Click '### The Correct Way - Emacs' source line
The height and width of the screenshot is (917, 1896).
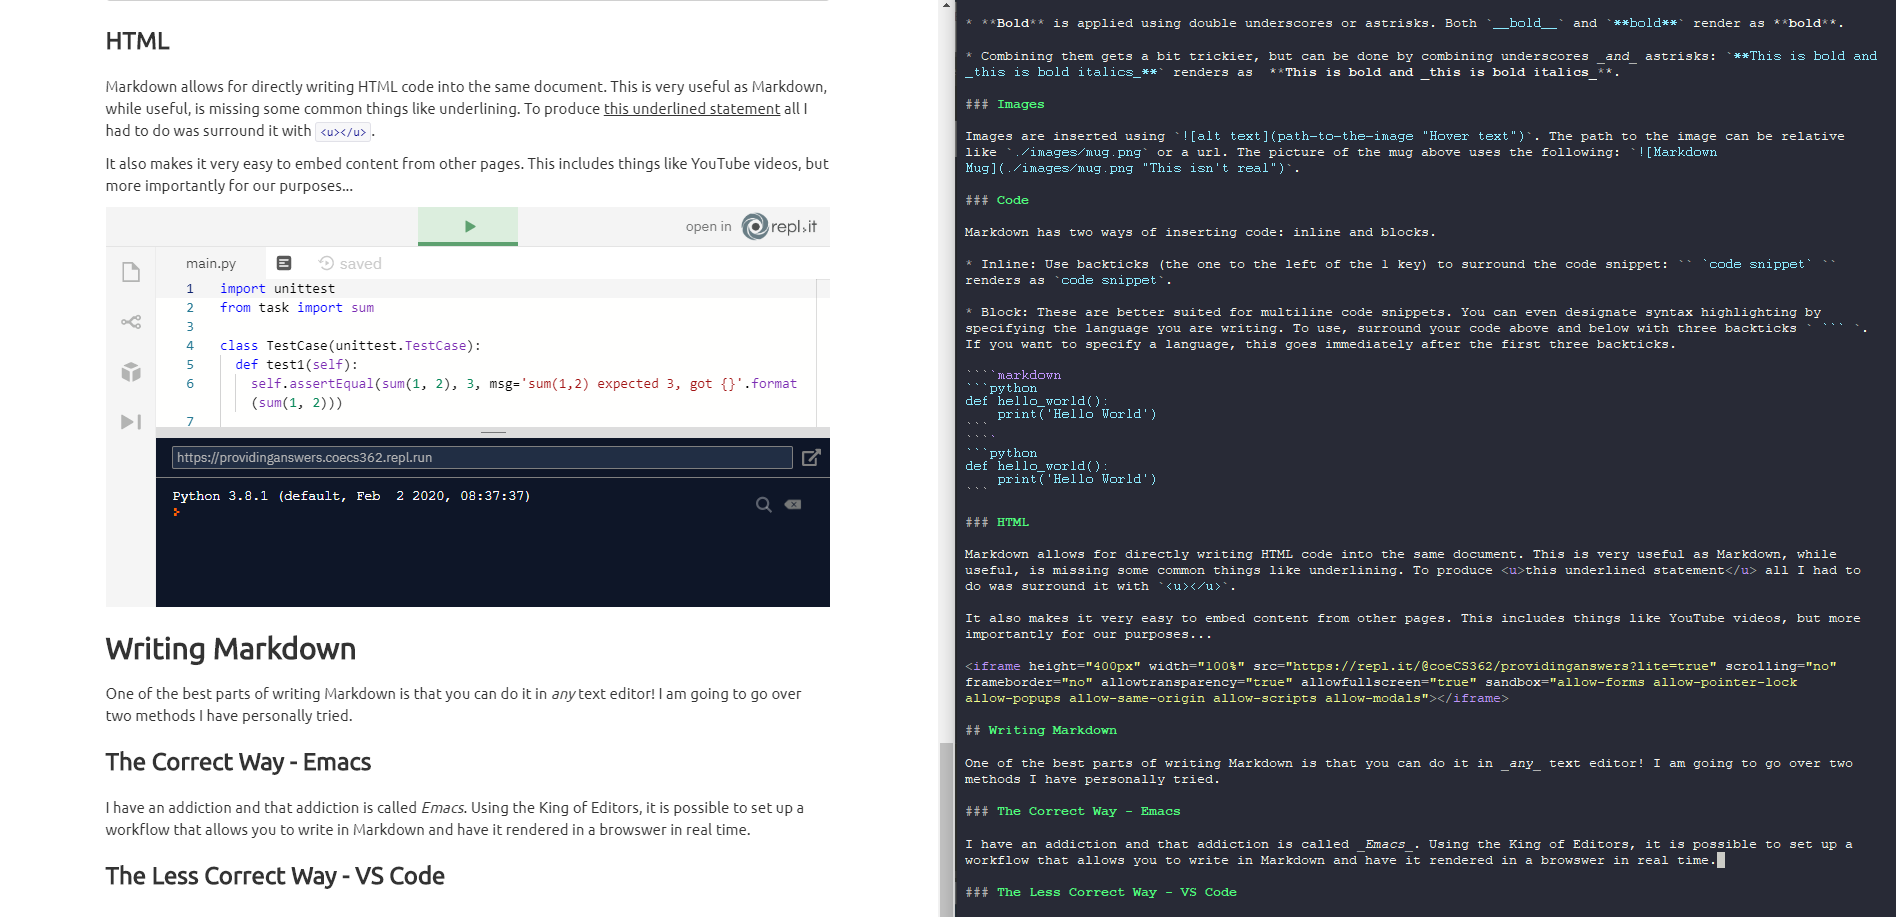[1072, 811]
